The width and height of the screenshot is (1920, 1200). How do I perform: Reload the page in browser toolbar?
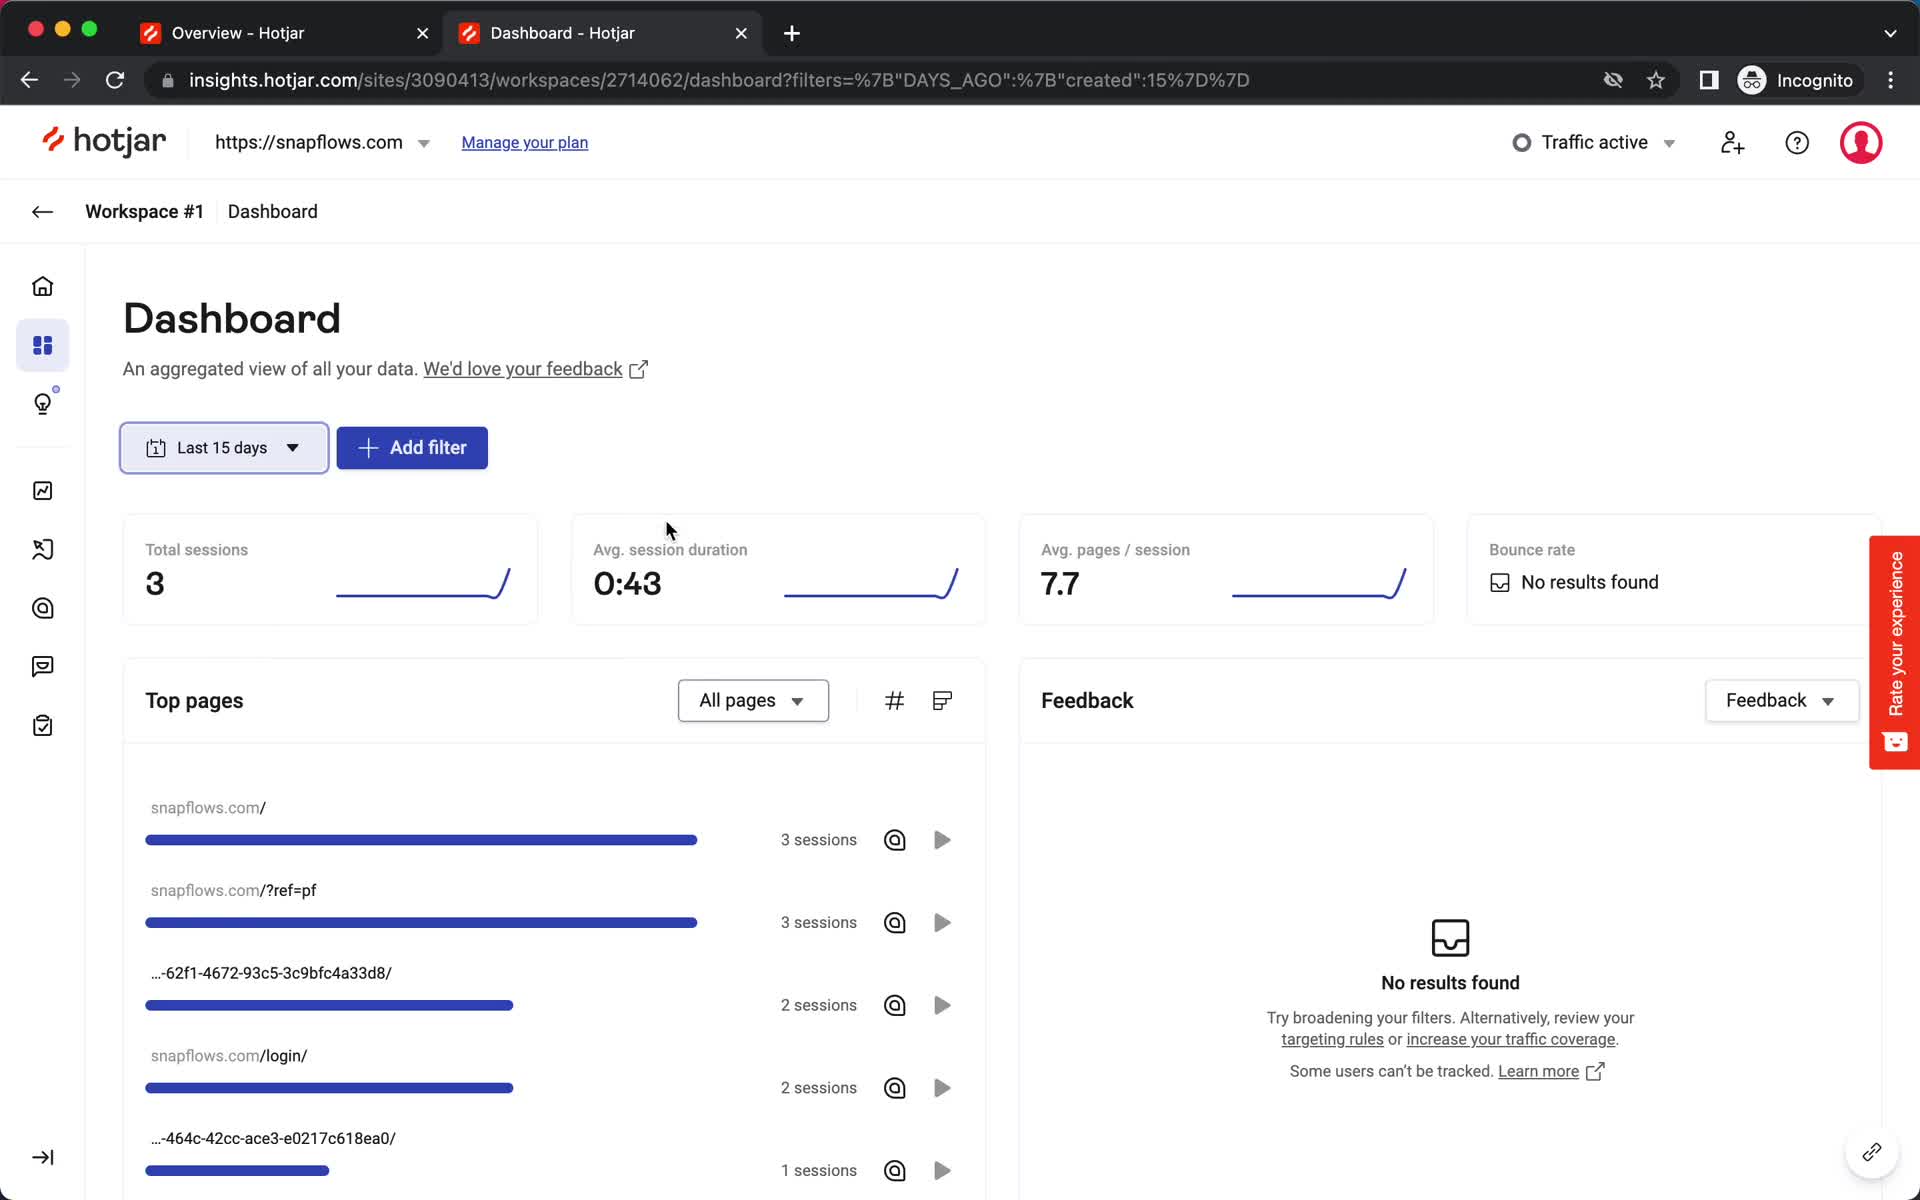pos(115,80)
